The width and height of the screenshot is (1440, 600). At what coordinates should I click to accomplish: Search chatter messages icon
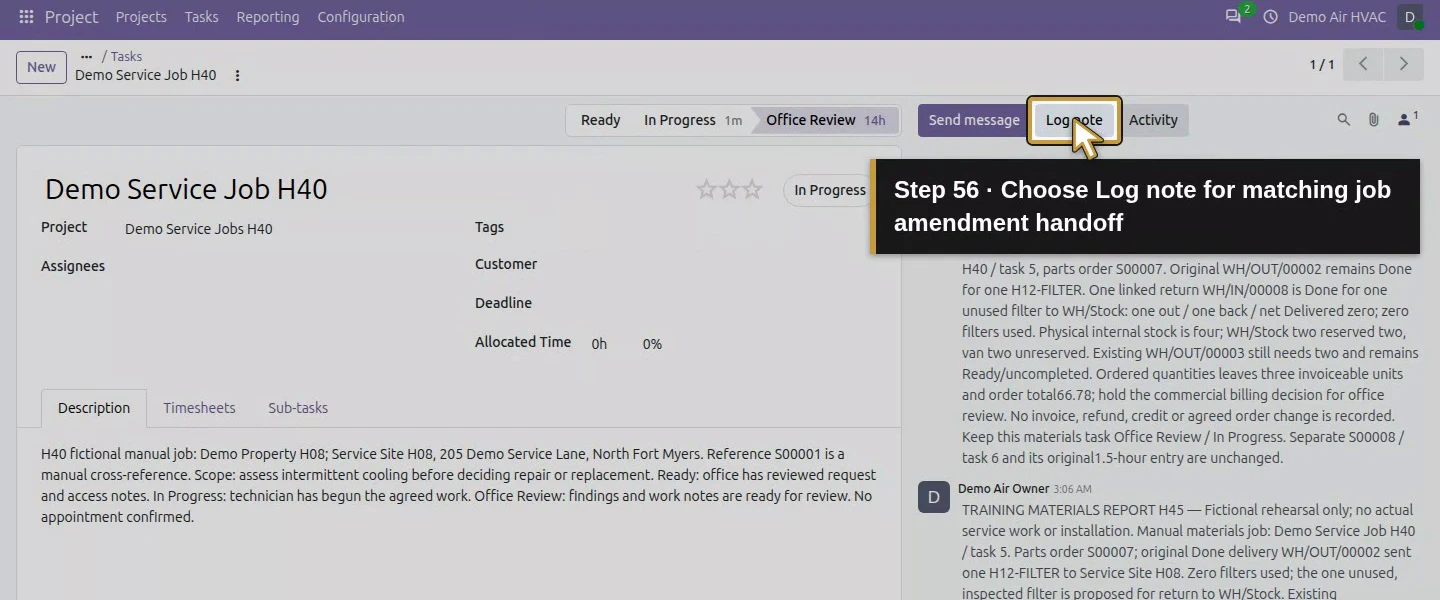pyautogui.click(x=1343, y=120)
